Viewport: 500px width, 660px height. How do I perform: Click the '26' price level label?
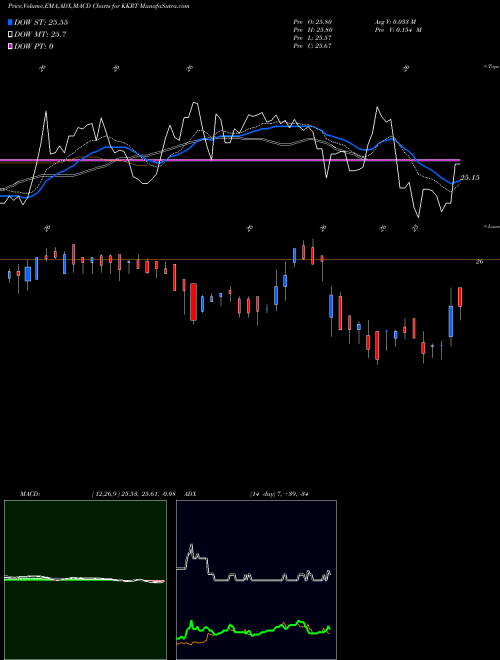click(479, 262)
